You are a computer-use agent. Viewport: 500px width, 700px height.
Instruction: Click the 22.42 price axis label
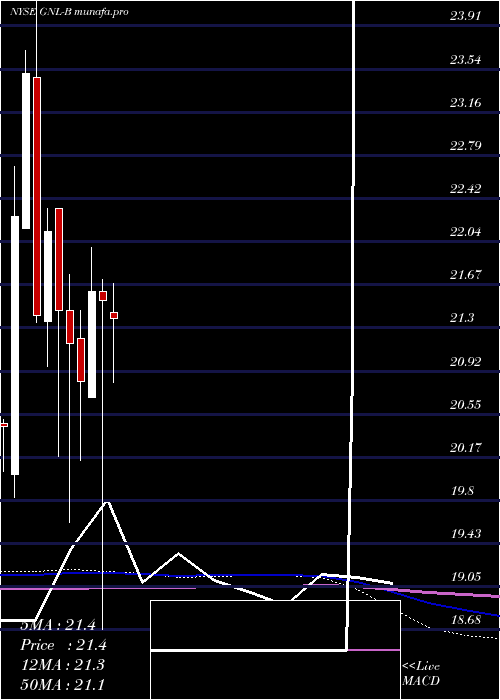(x=466, y=188)
